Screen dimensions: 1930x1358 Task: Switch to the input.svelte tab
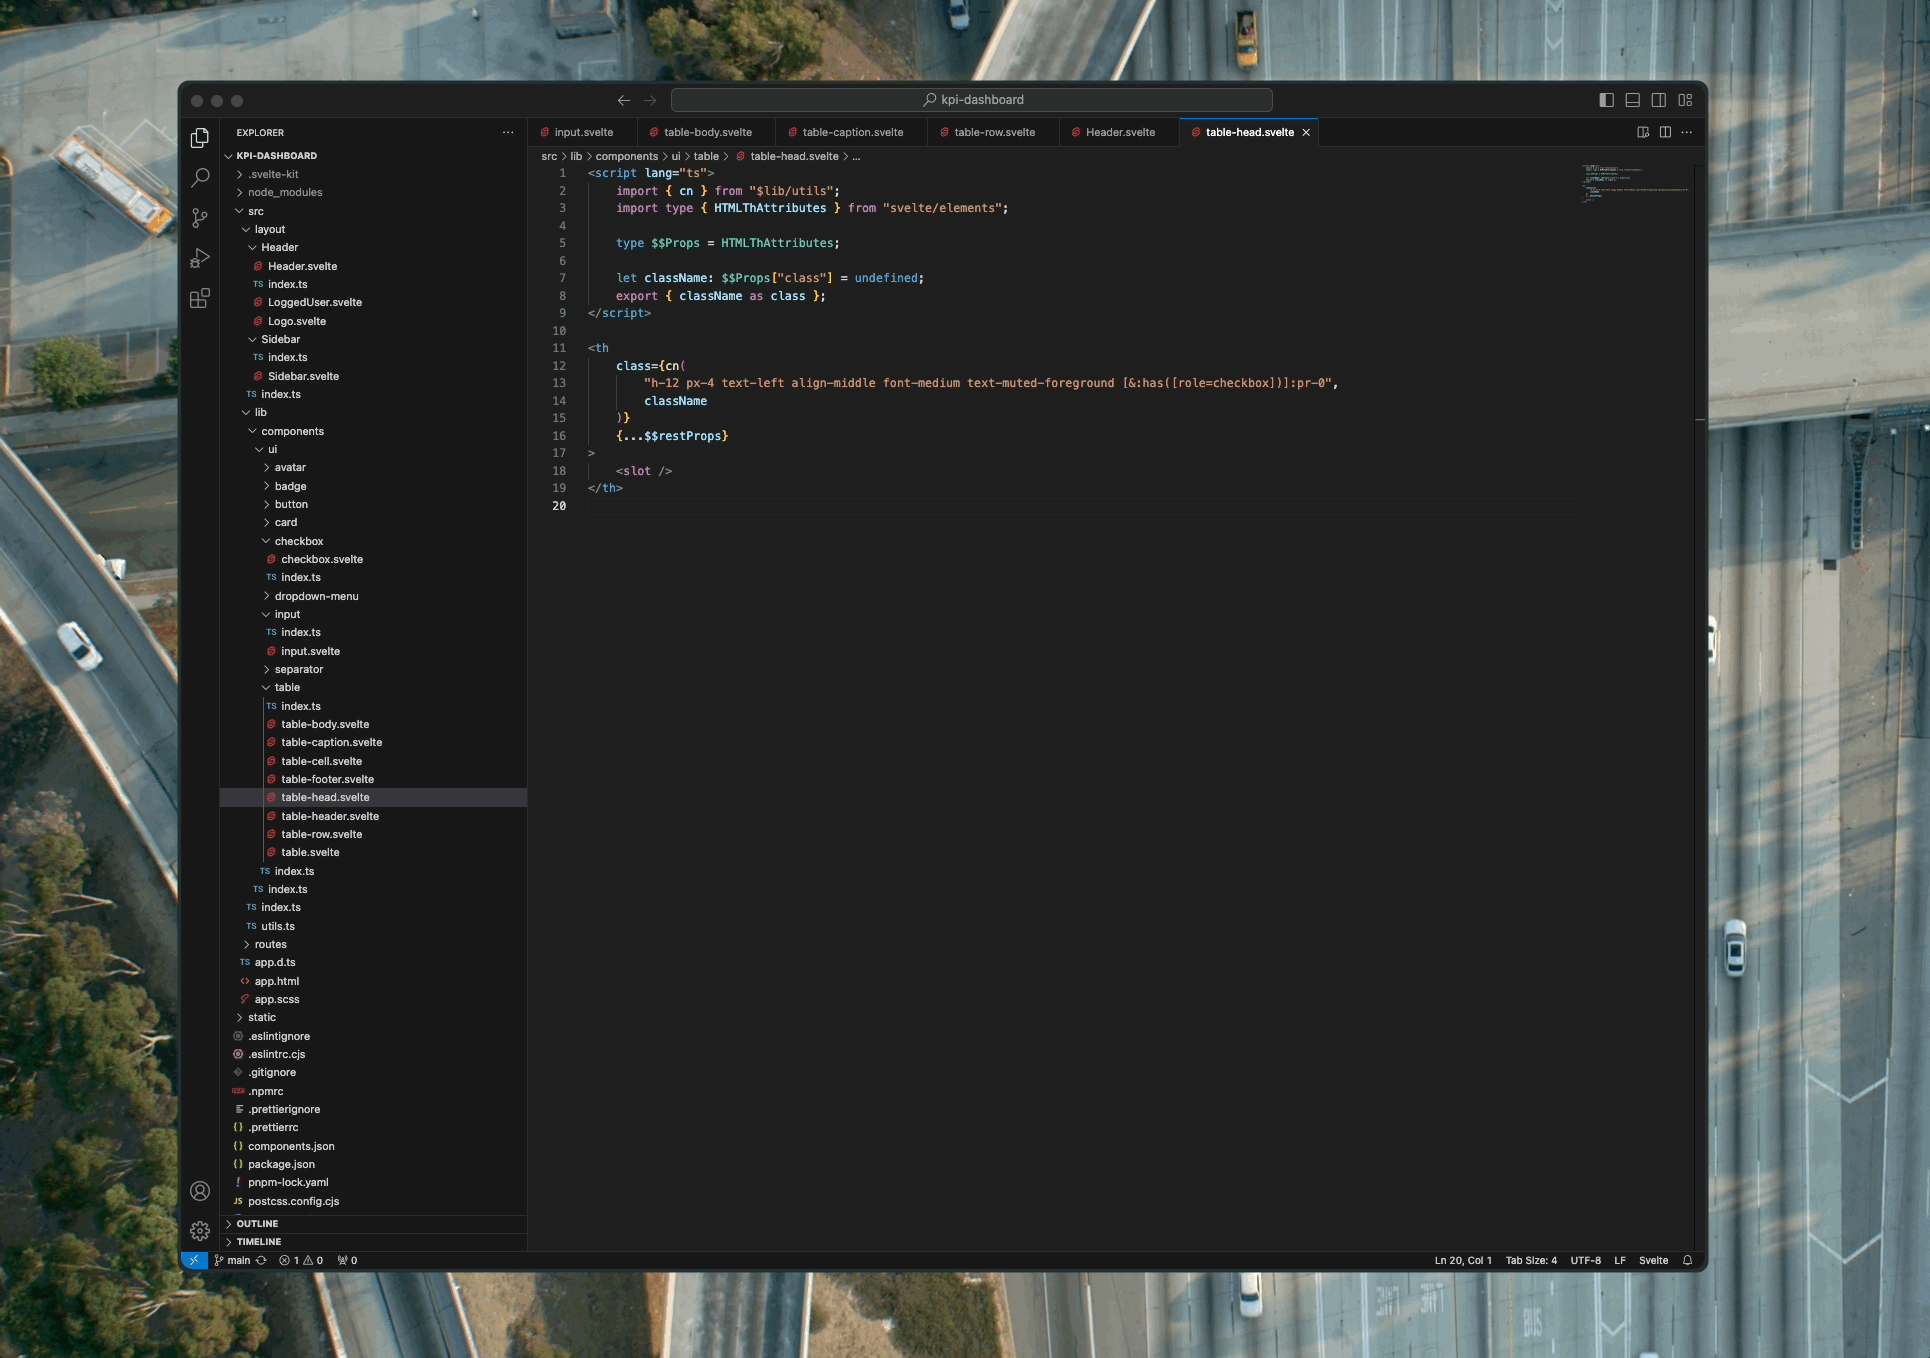pos(583,131)
